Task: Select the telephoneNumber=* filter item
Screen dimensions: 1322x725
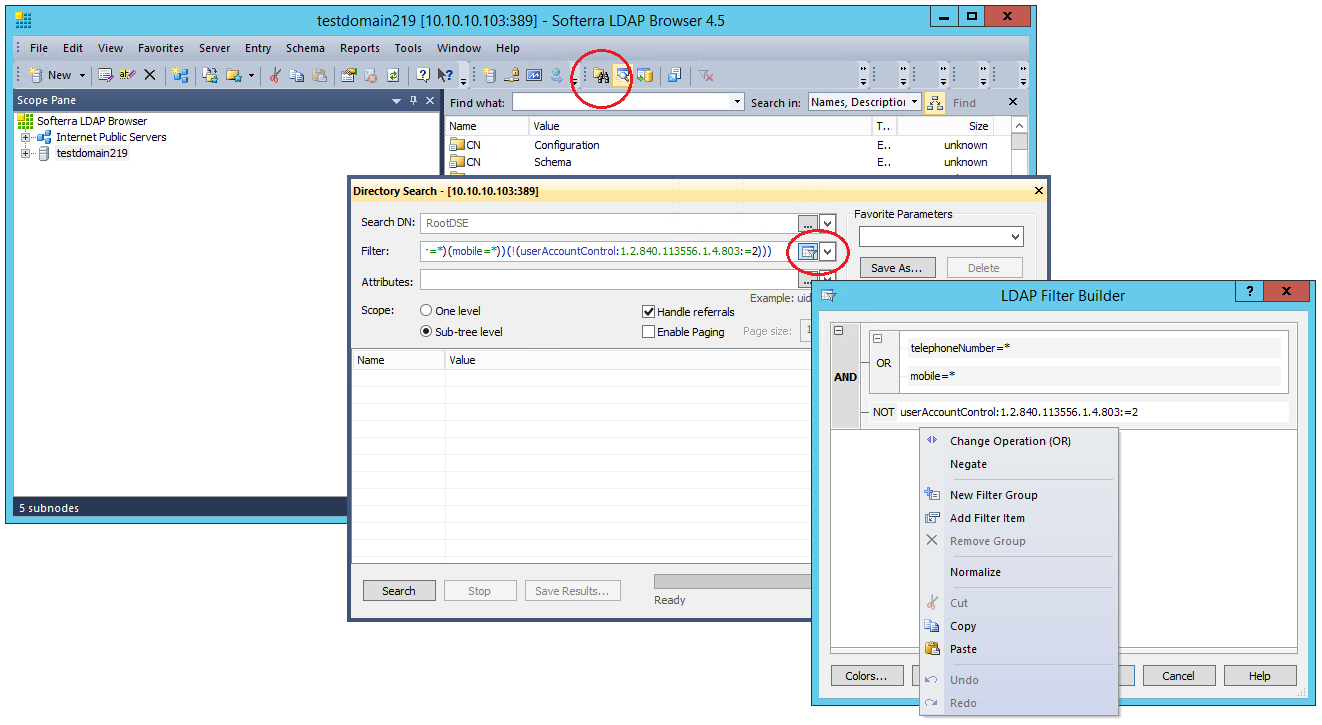Action: click(x=1092, y=348)
